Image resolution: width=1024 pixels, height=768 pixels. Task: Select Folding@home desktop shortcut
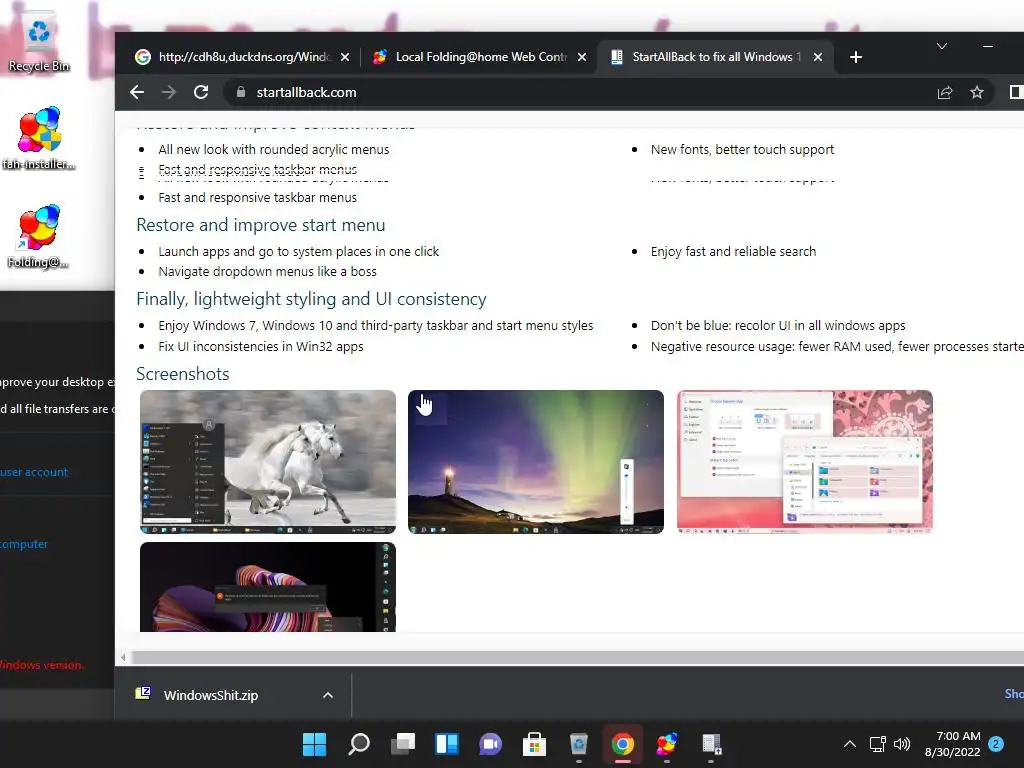(39, 237)
